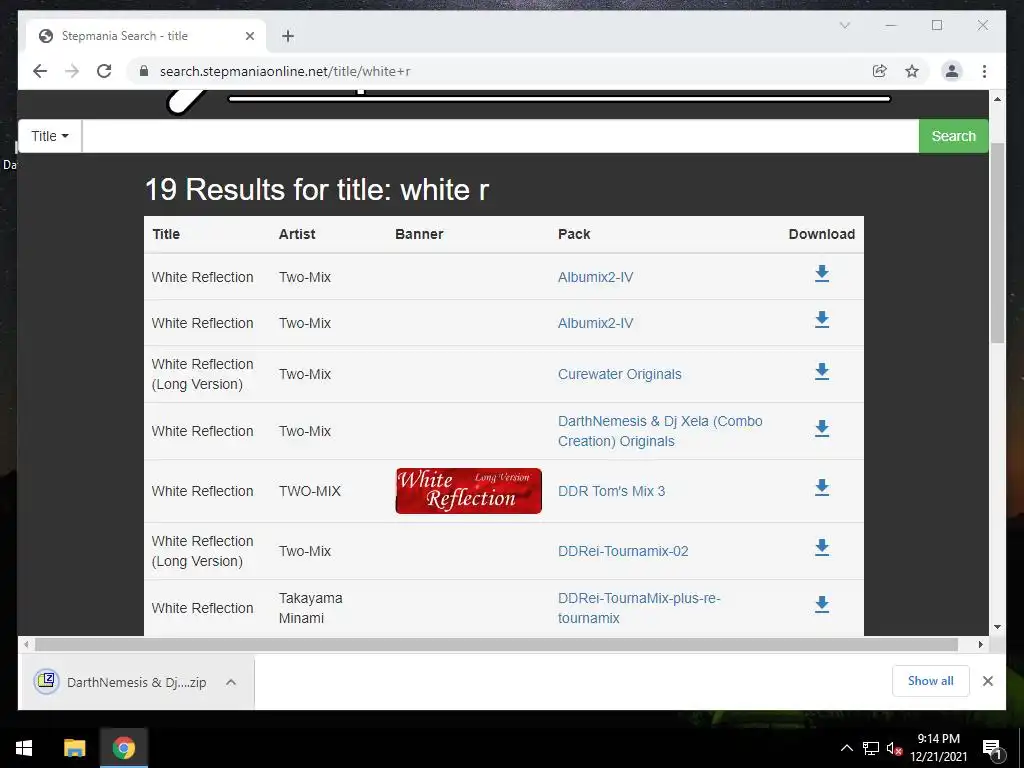Screen dimensions: 1024x768
Task: Click the Download column header
Action: tap(822, 234)
